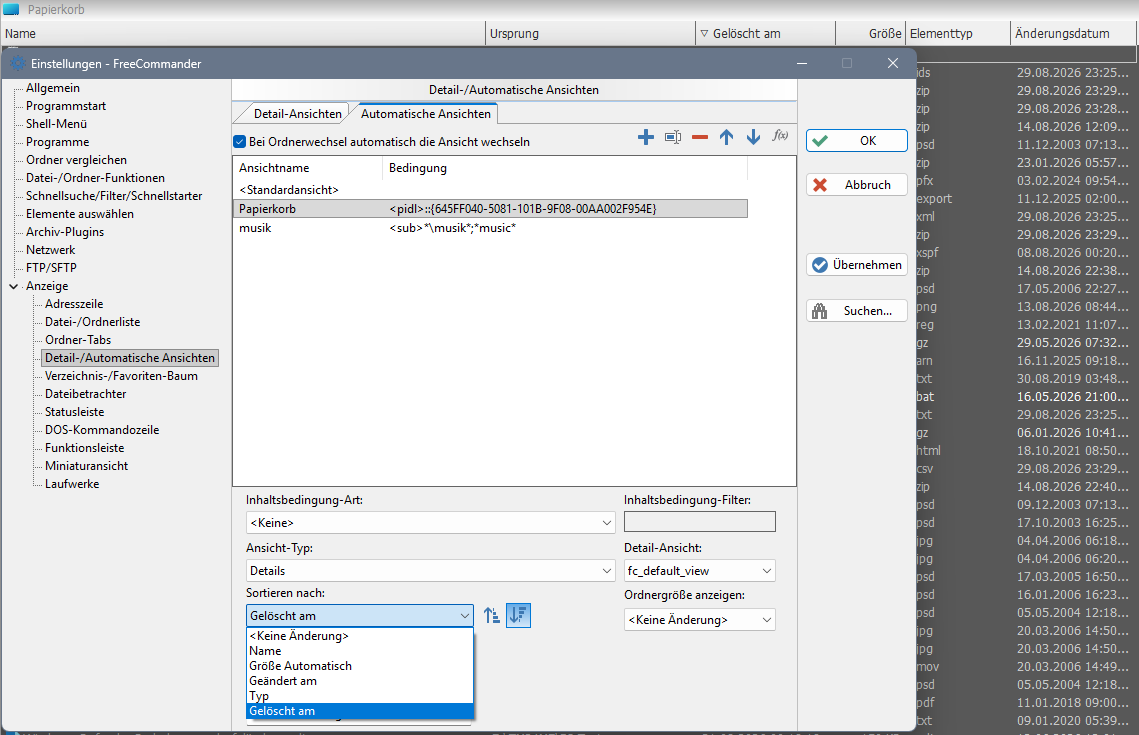This screenshot has width=1139, height=735.
Task: Open the Detail-Ansicht fc_default_view dropdown
Action: (700, 571)
